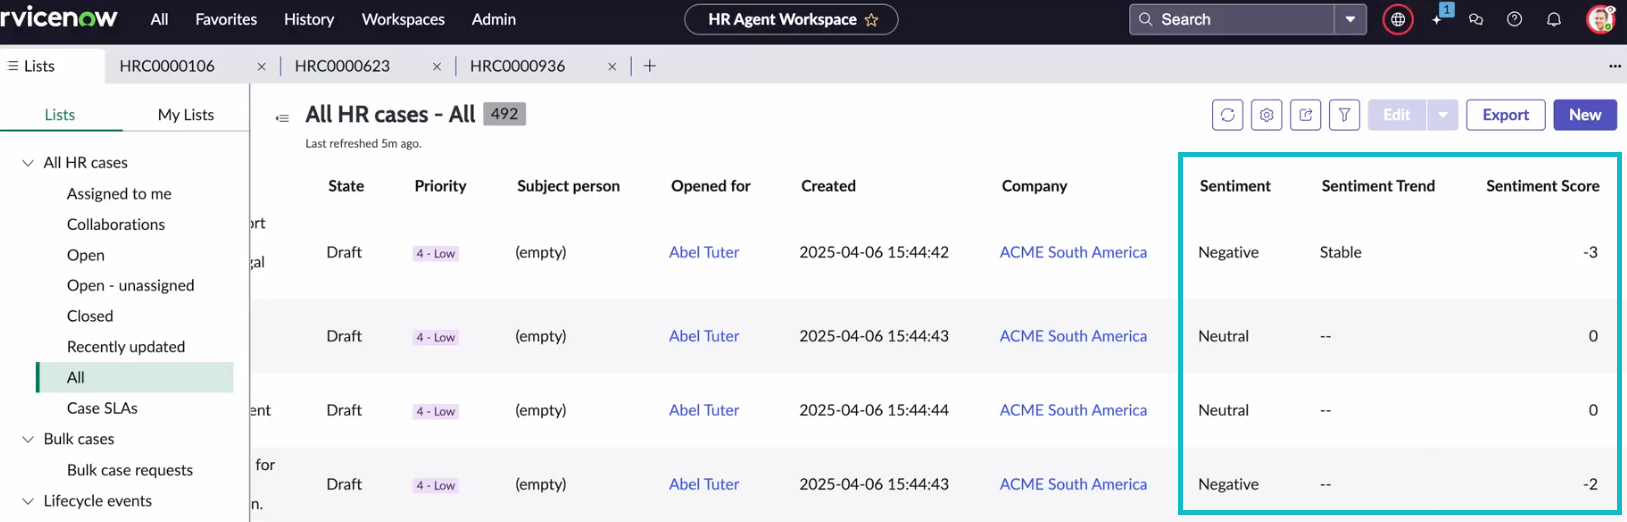Open the HRC0000623 tab
This screenshot has height=522, width=1627.
342,66
